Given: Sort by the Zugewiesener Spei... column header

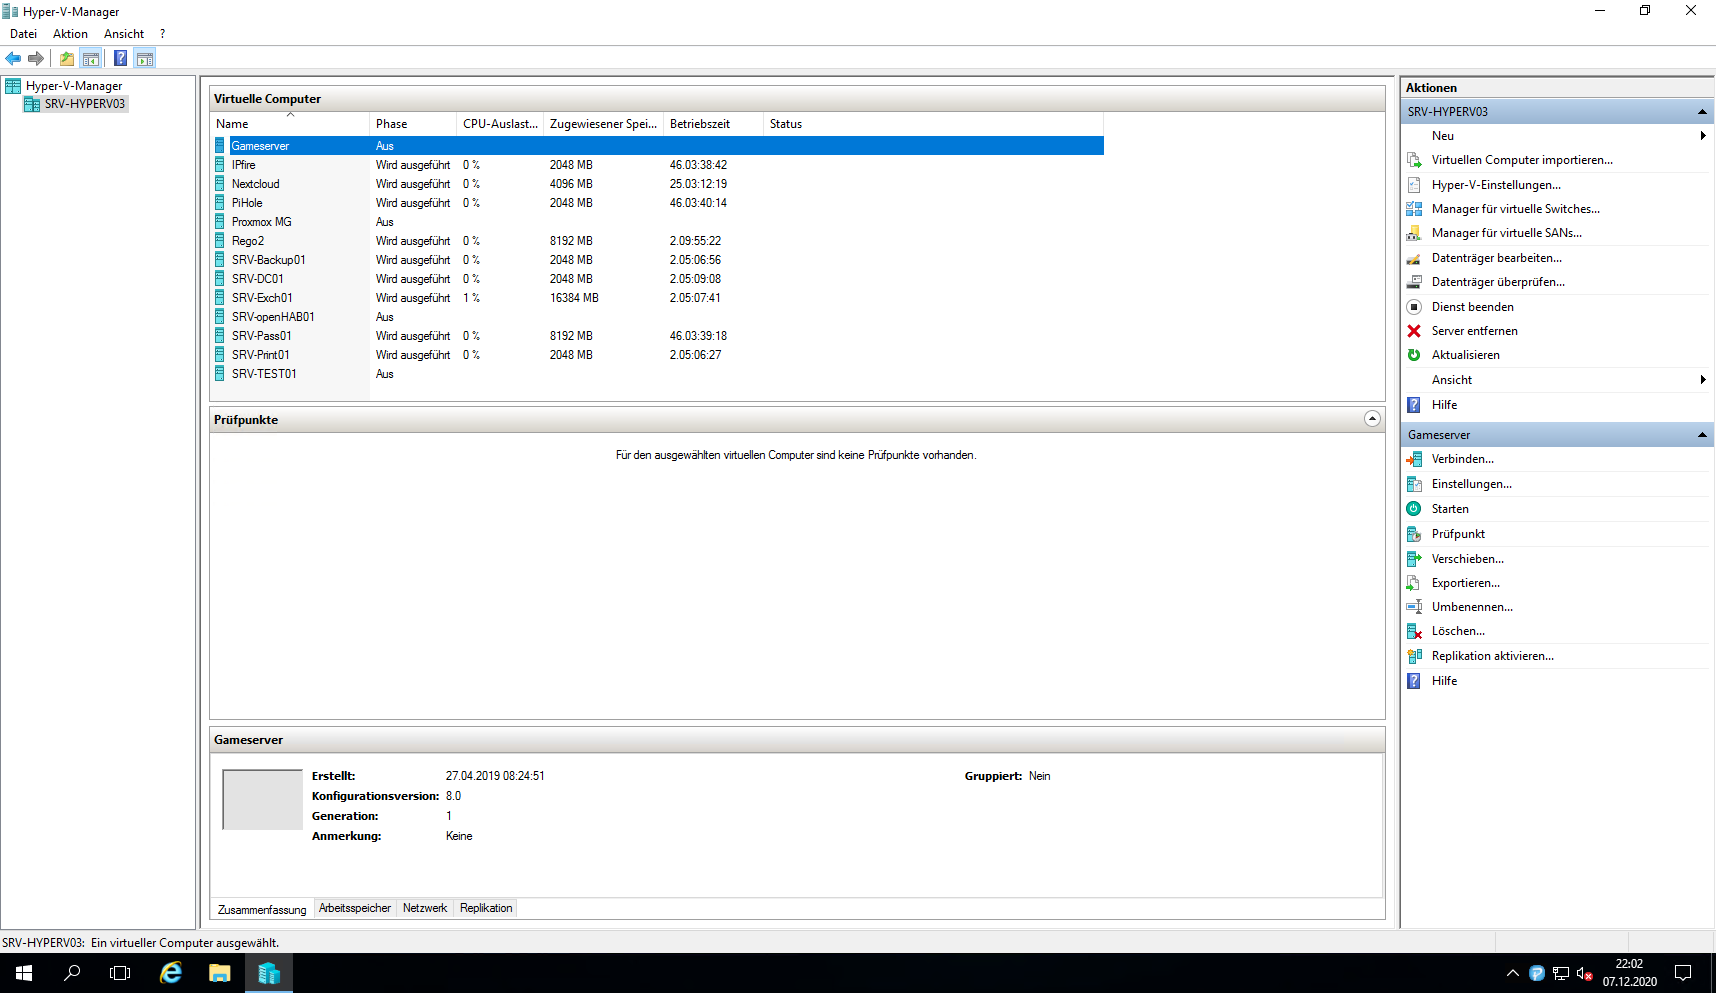Looking at the screenshot, I should [603, 124].
